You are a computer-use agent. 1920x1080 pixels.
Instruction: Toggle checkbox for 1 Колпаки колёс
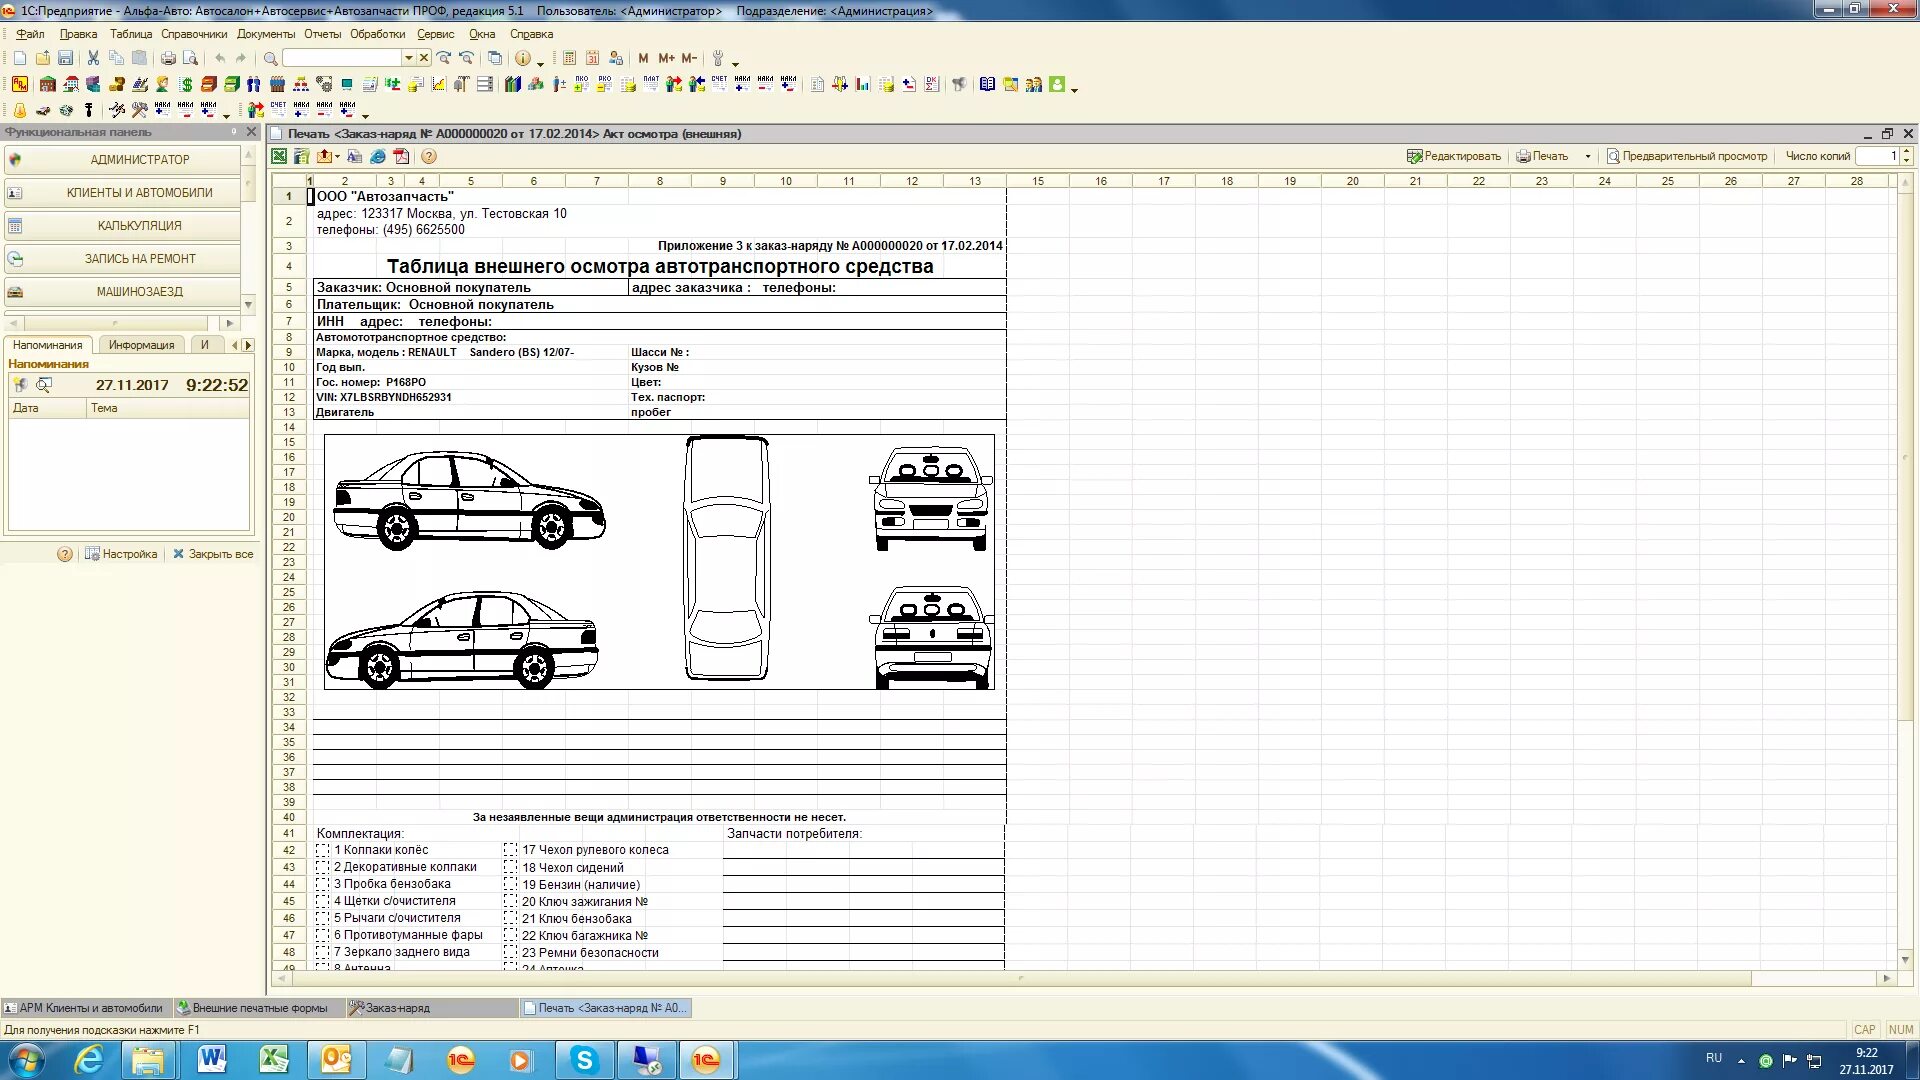[323, 850]
